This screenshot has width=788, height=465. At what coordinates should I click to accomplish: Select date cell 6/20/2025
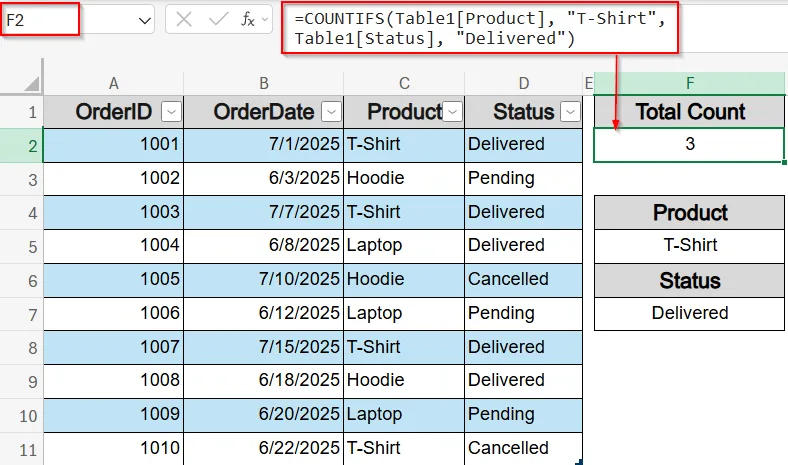(x=264, y=415)
